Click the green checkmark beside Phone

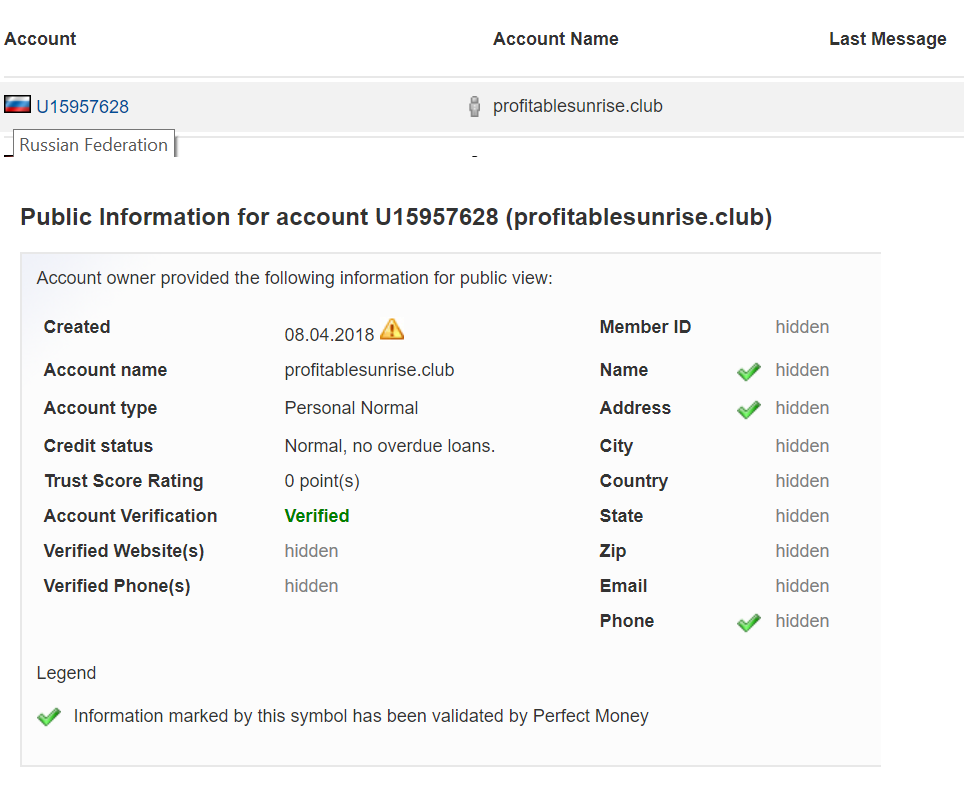click(x=748, y=623)
